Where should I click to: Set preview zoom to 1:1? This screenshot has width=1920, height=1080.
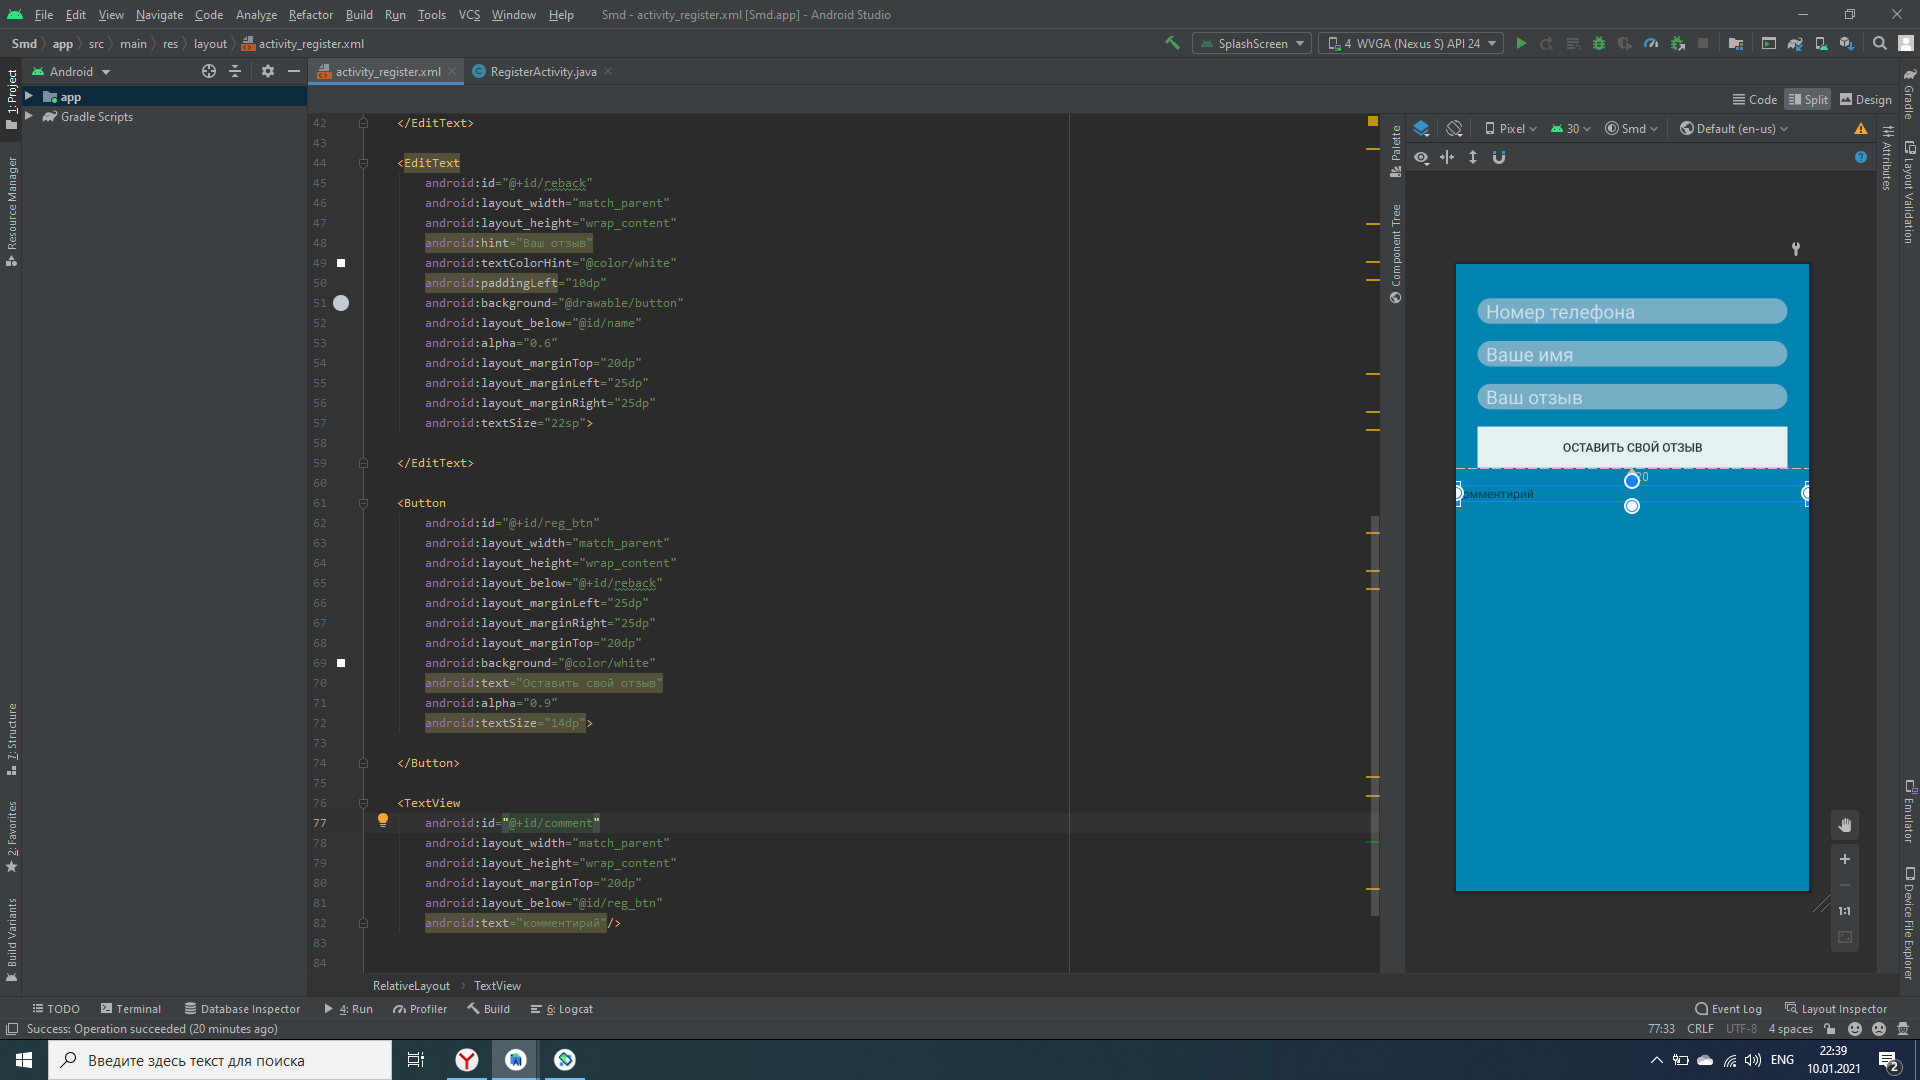click(1845, 911)
